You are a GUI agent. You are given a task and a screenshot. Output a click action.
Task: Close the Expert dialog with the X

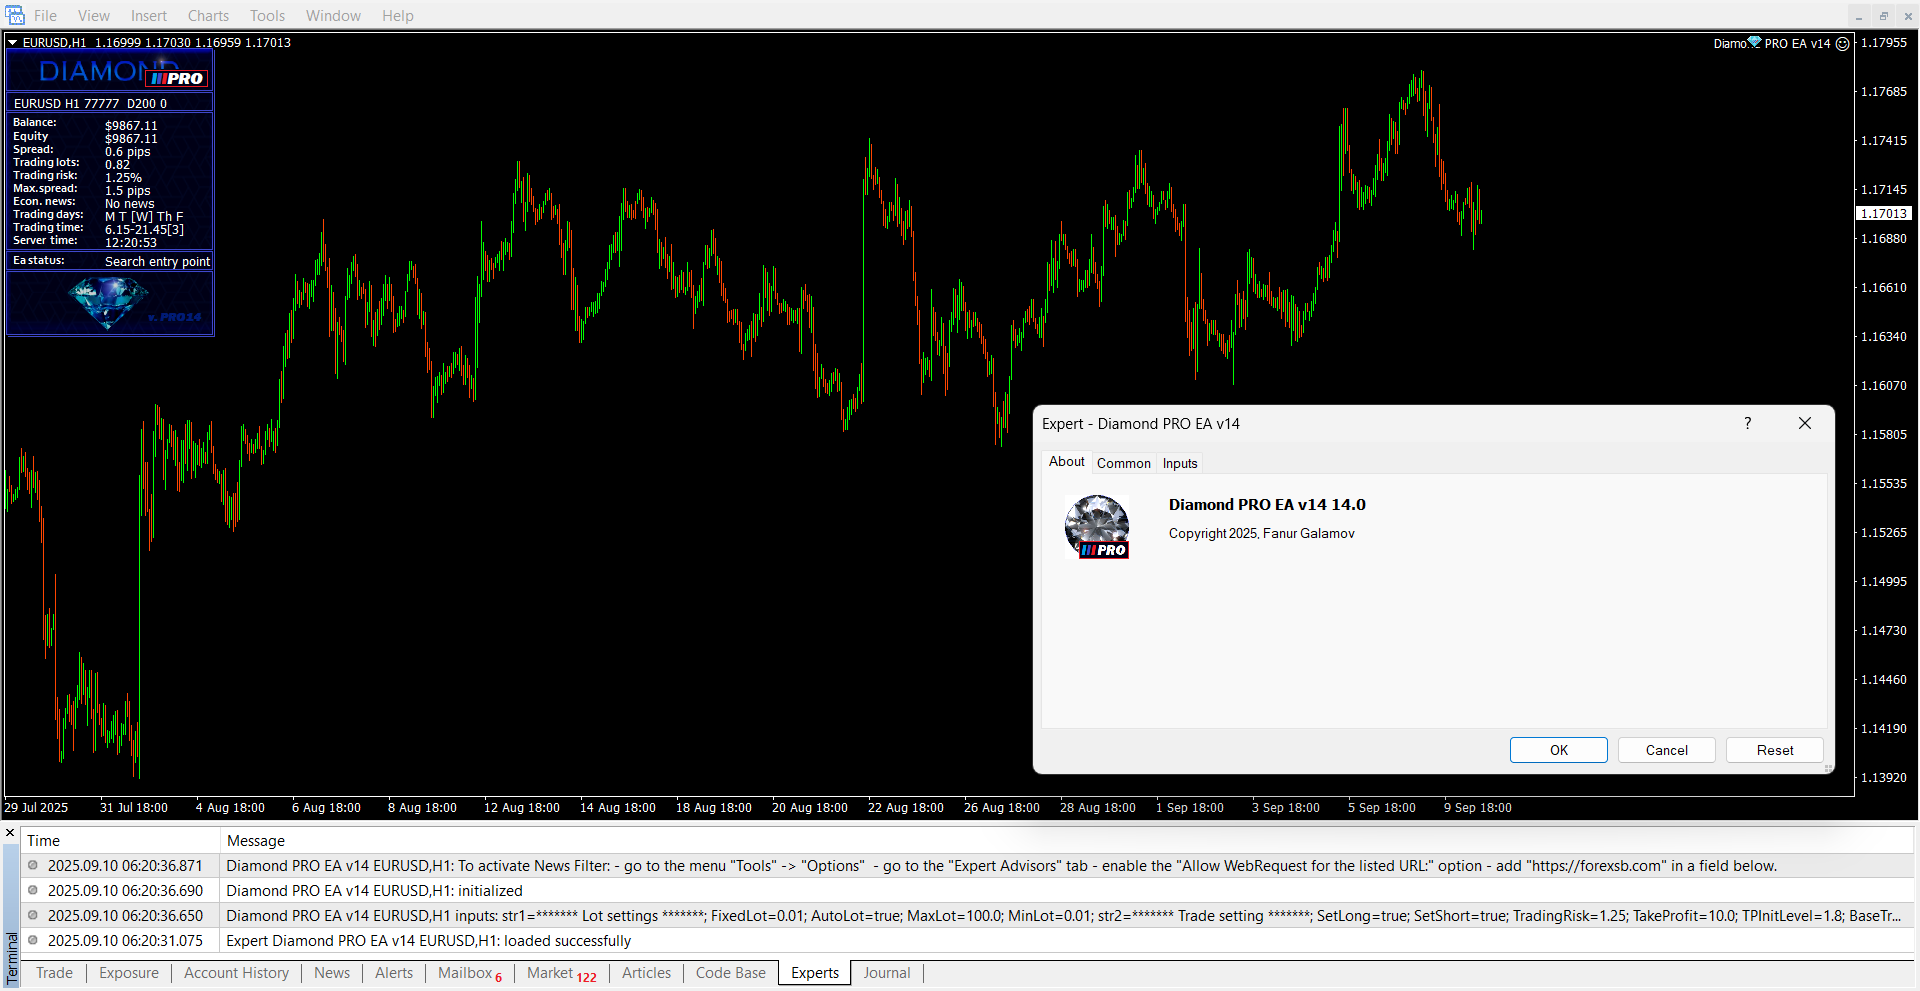[1805, 423]
